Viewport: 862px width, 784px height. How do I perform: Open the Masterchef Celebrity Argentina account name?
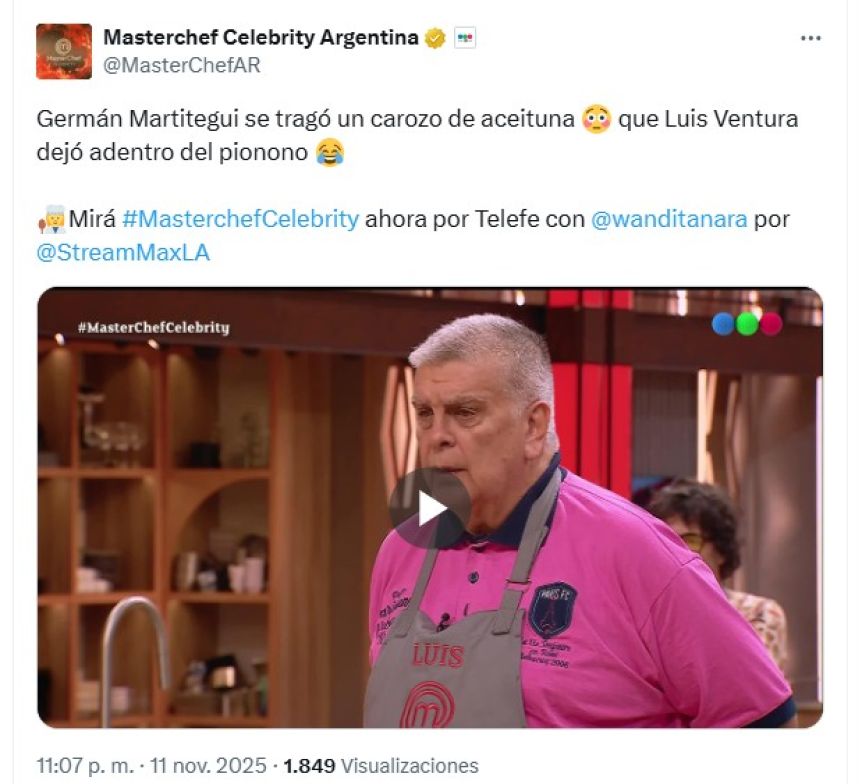pos(261,37)
